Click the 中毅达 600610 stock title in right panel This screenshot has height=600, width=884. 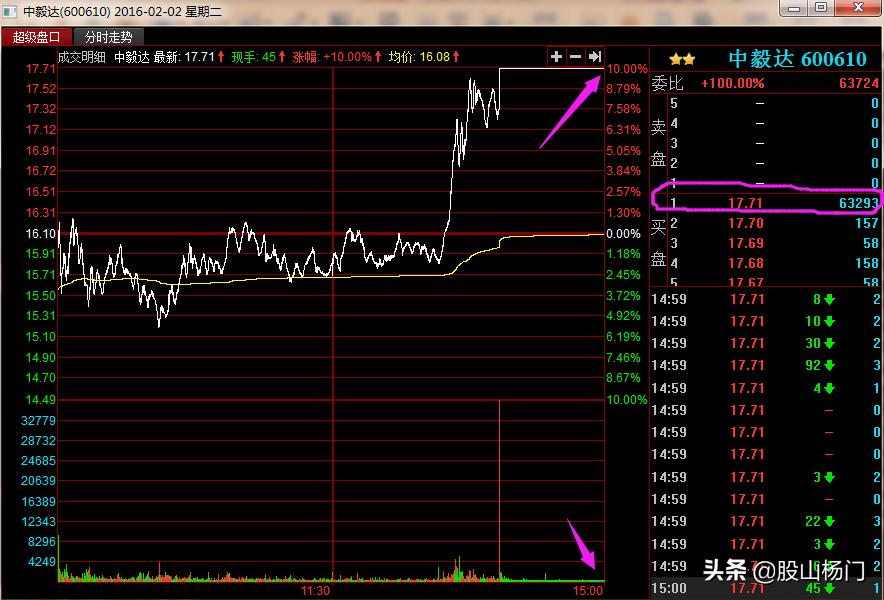click(797, 59)
